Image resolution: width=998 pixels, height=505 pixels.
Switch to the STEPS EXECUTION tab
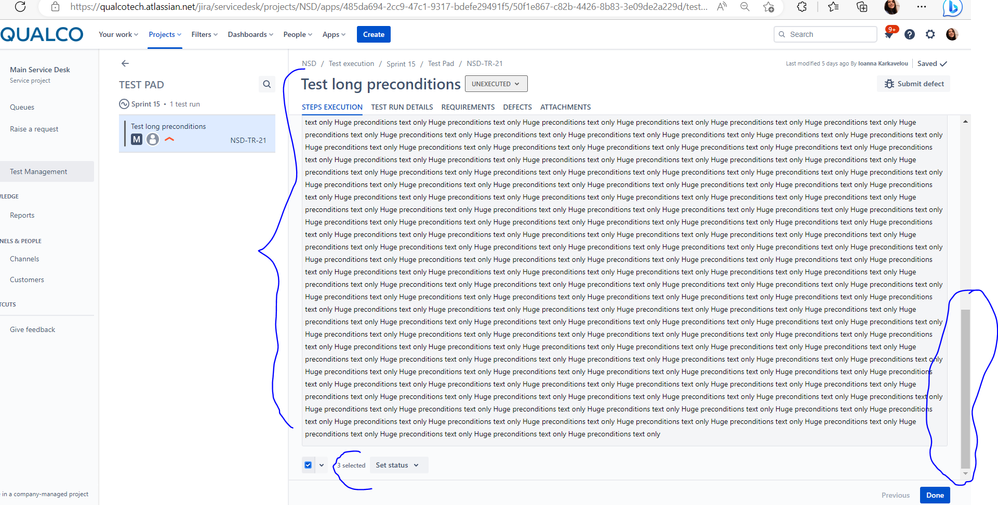point(332,107)
